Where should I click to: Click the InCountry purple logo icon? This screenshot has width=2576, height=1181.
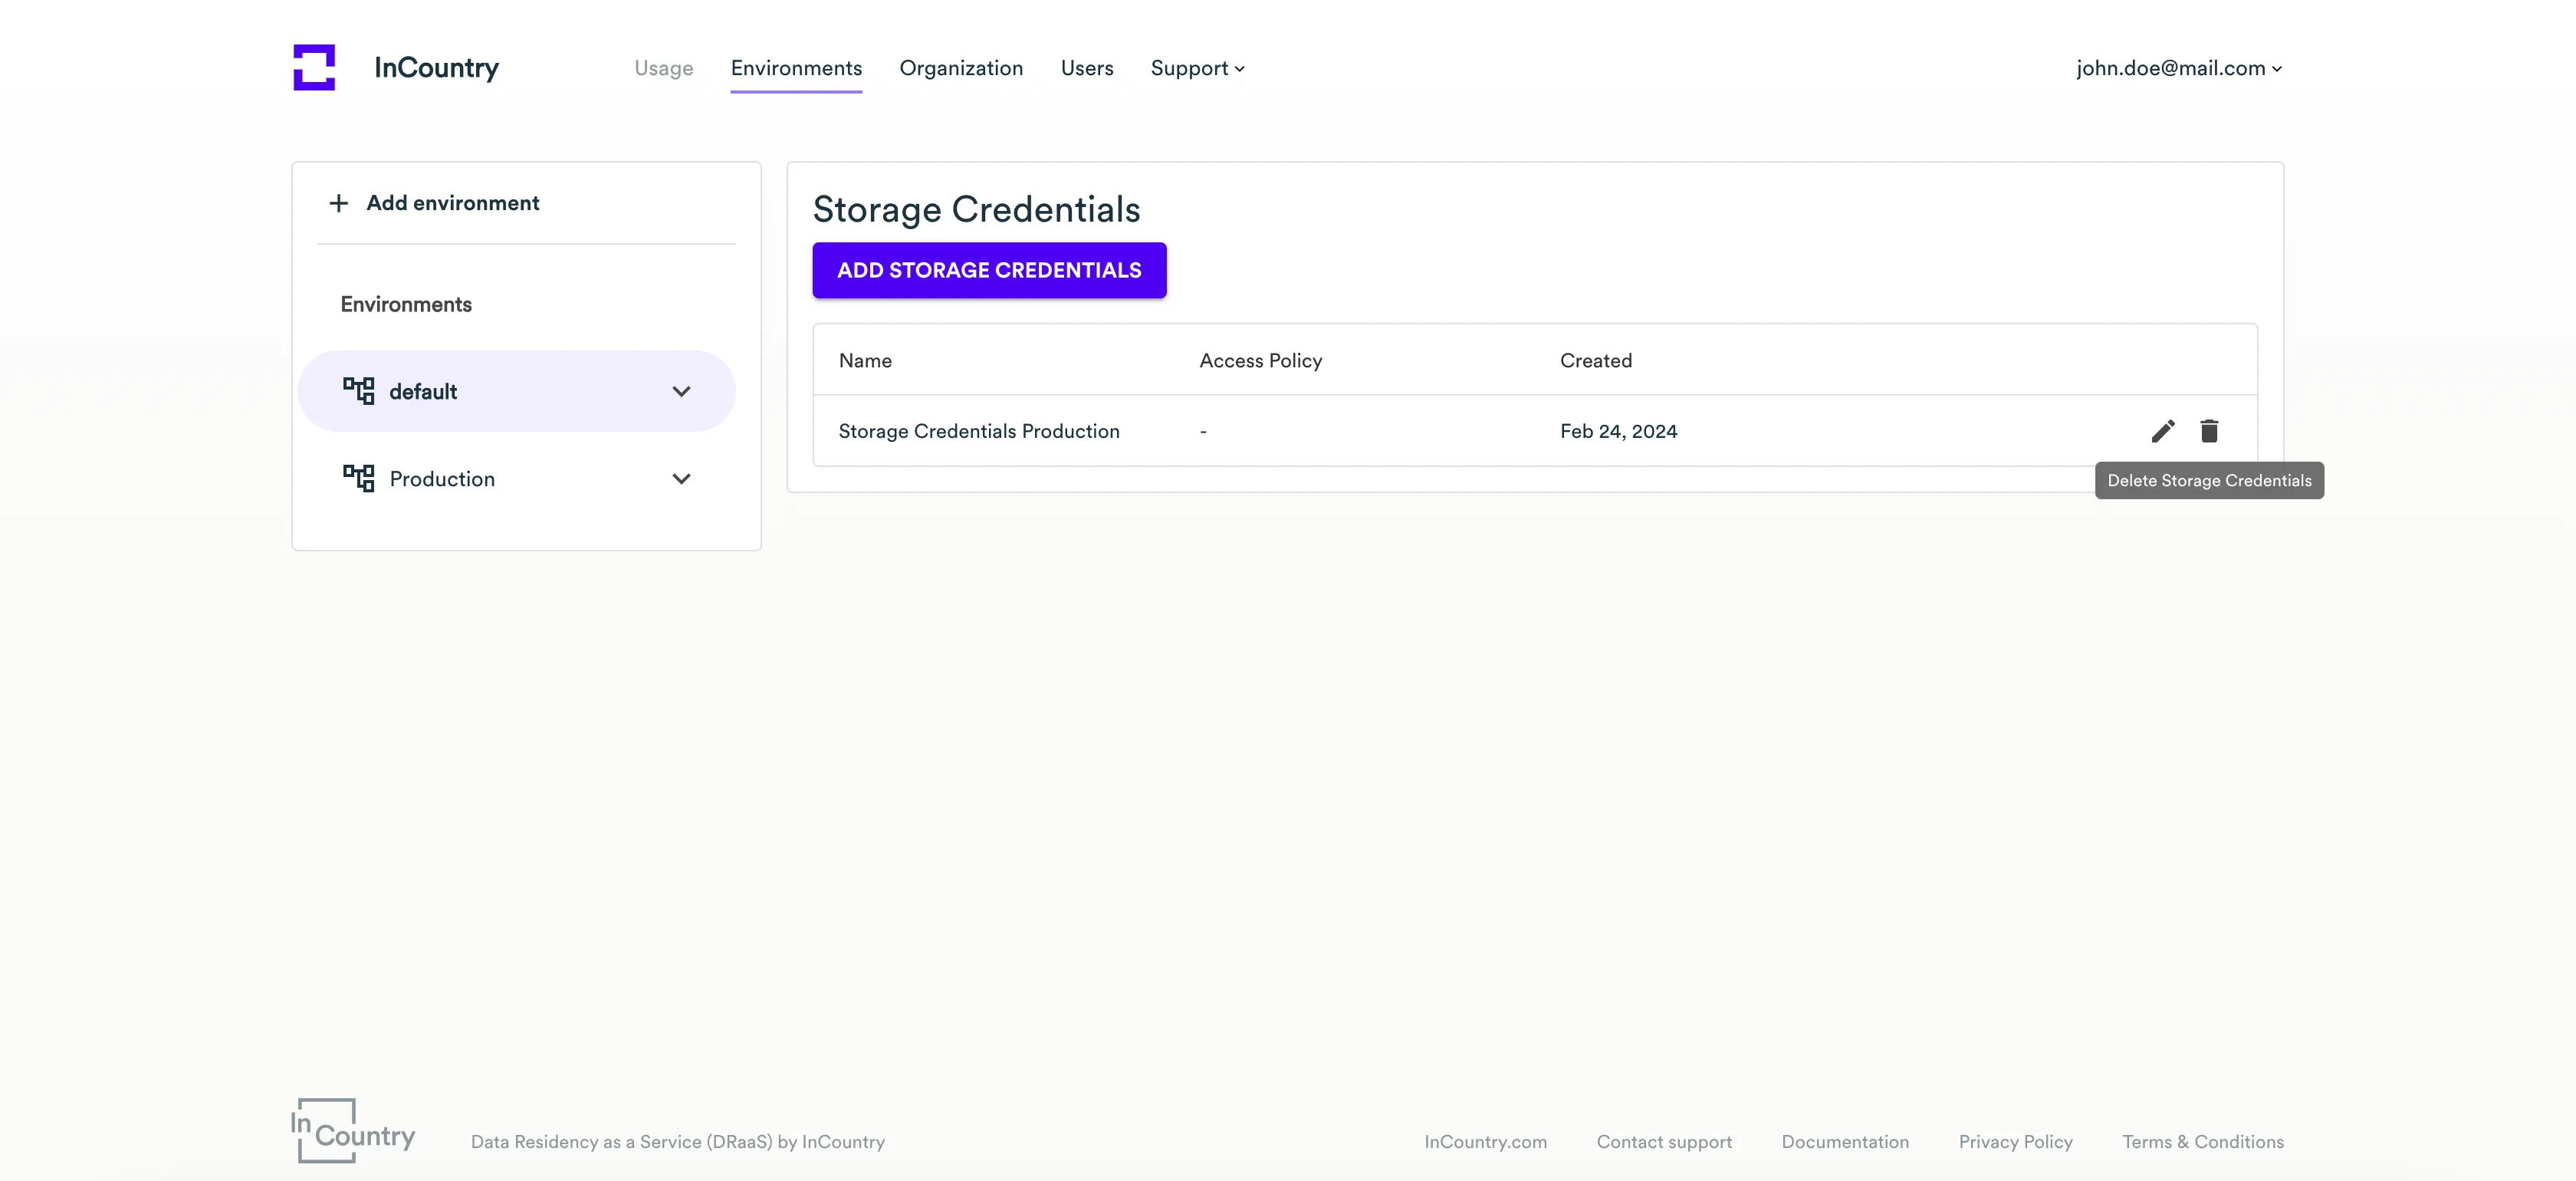point(314,67)
